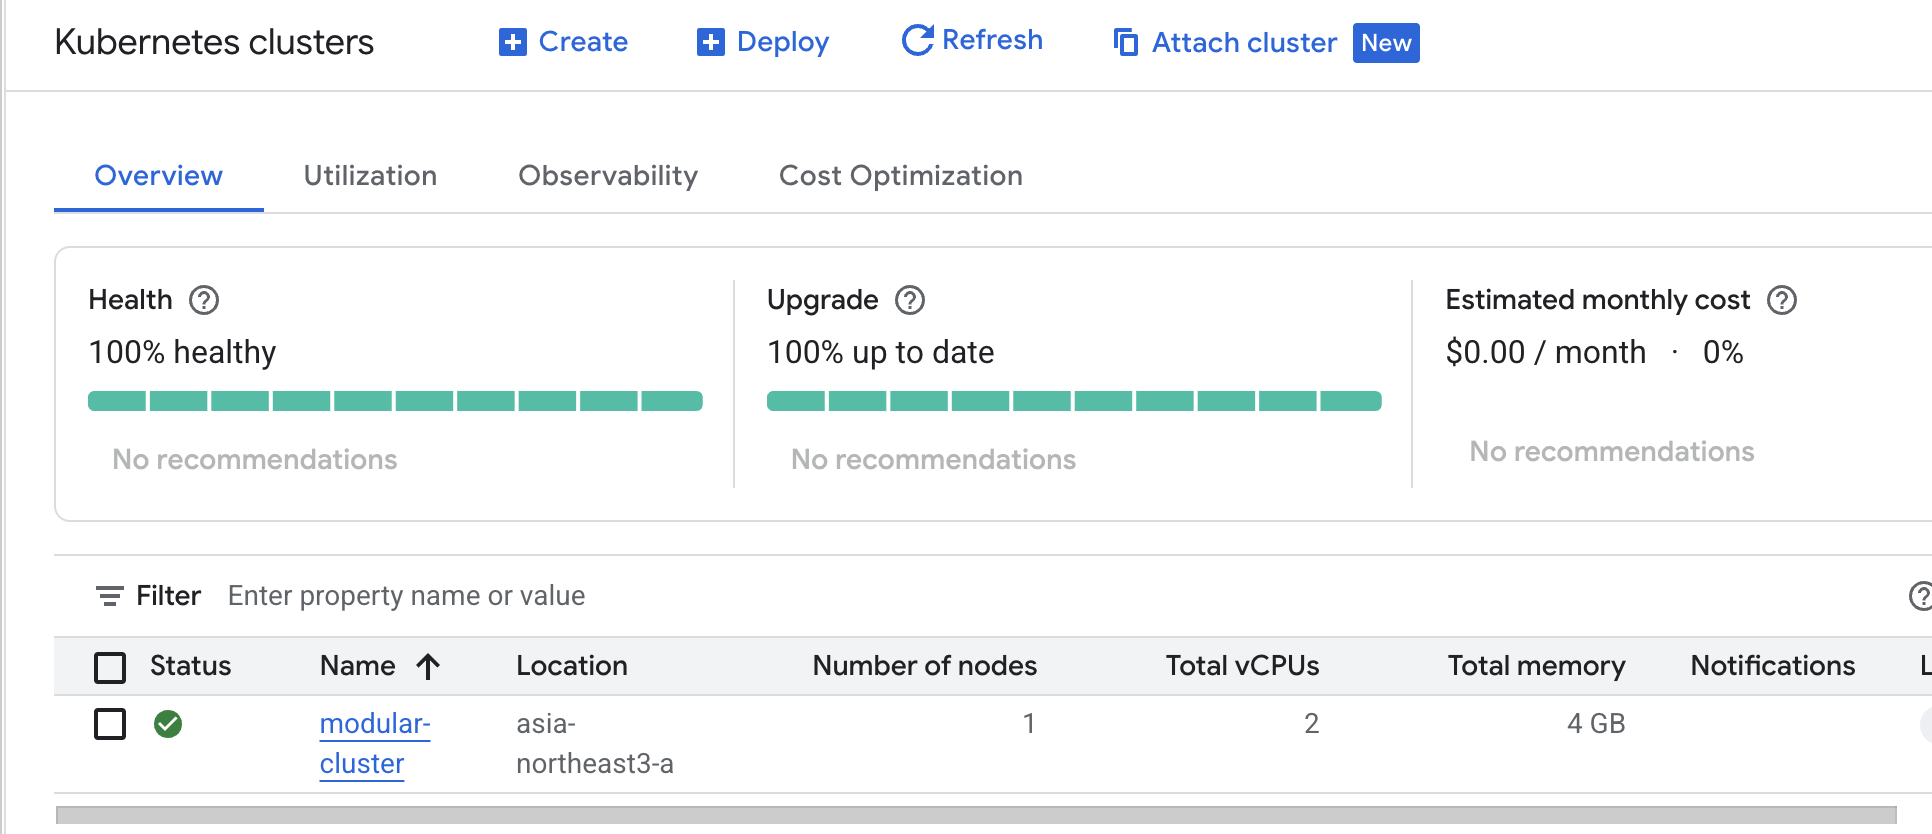Click the Attach cluster copy icon
The width and height of the screenshot is (1932, 834).
click(x=1126, y=42)
